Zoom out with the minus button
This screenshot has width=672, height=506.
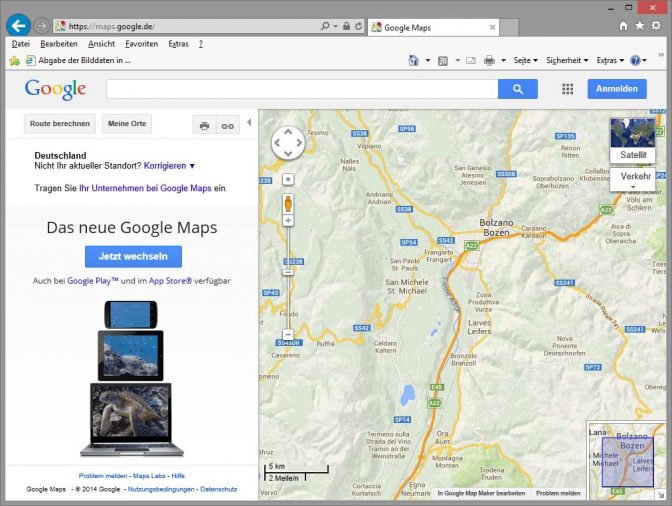288,334
